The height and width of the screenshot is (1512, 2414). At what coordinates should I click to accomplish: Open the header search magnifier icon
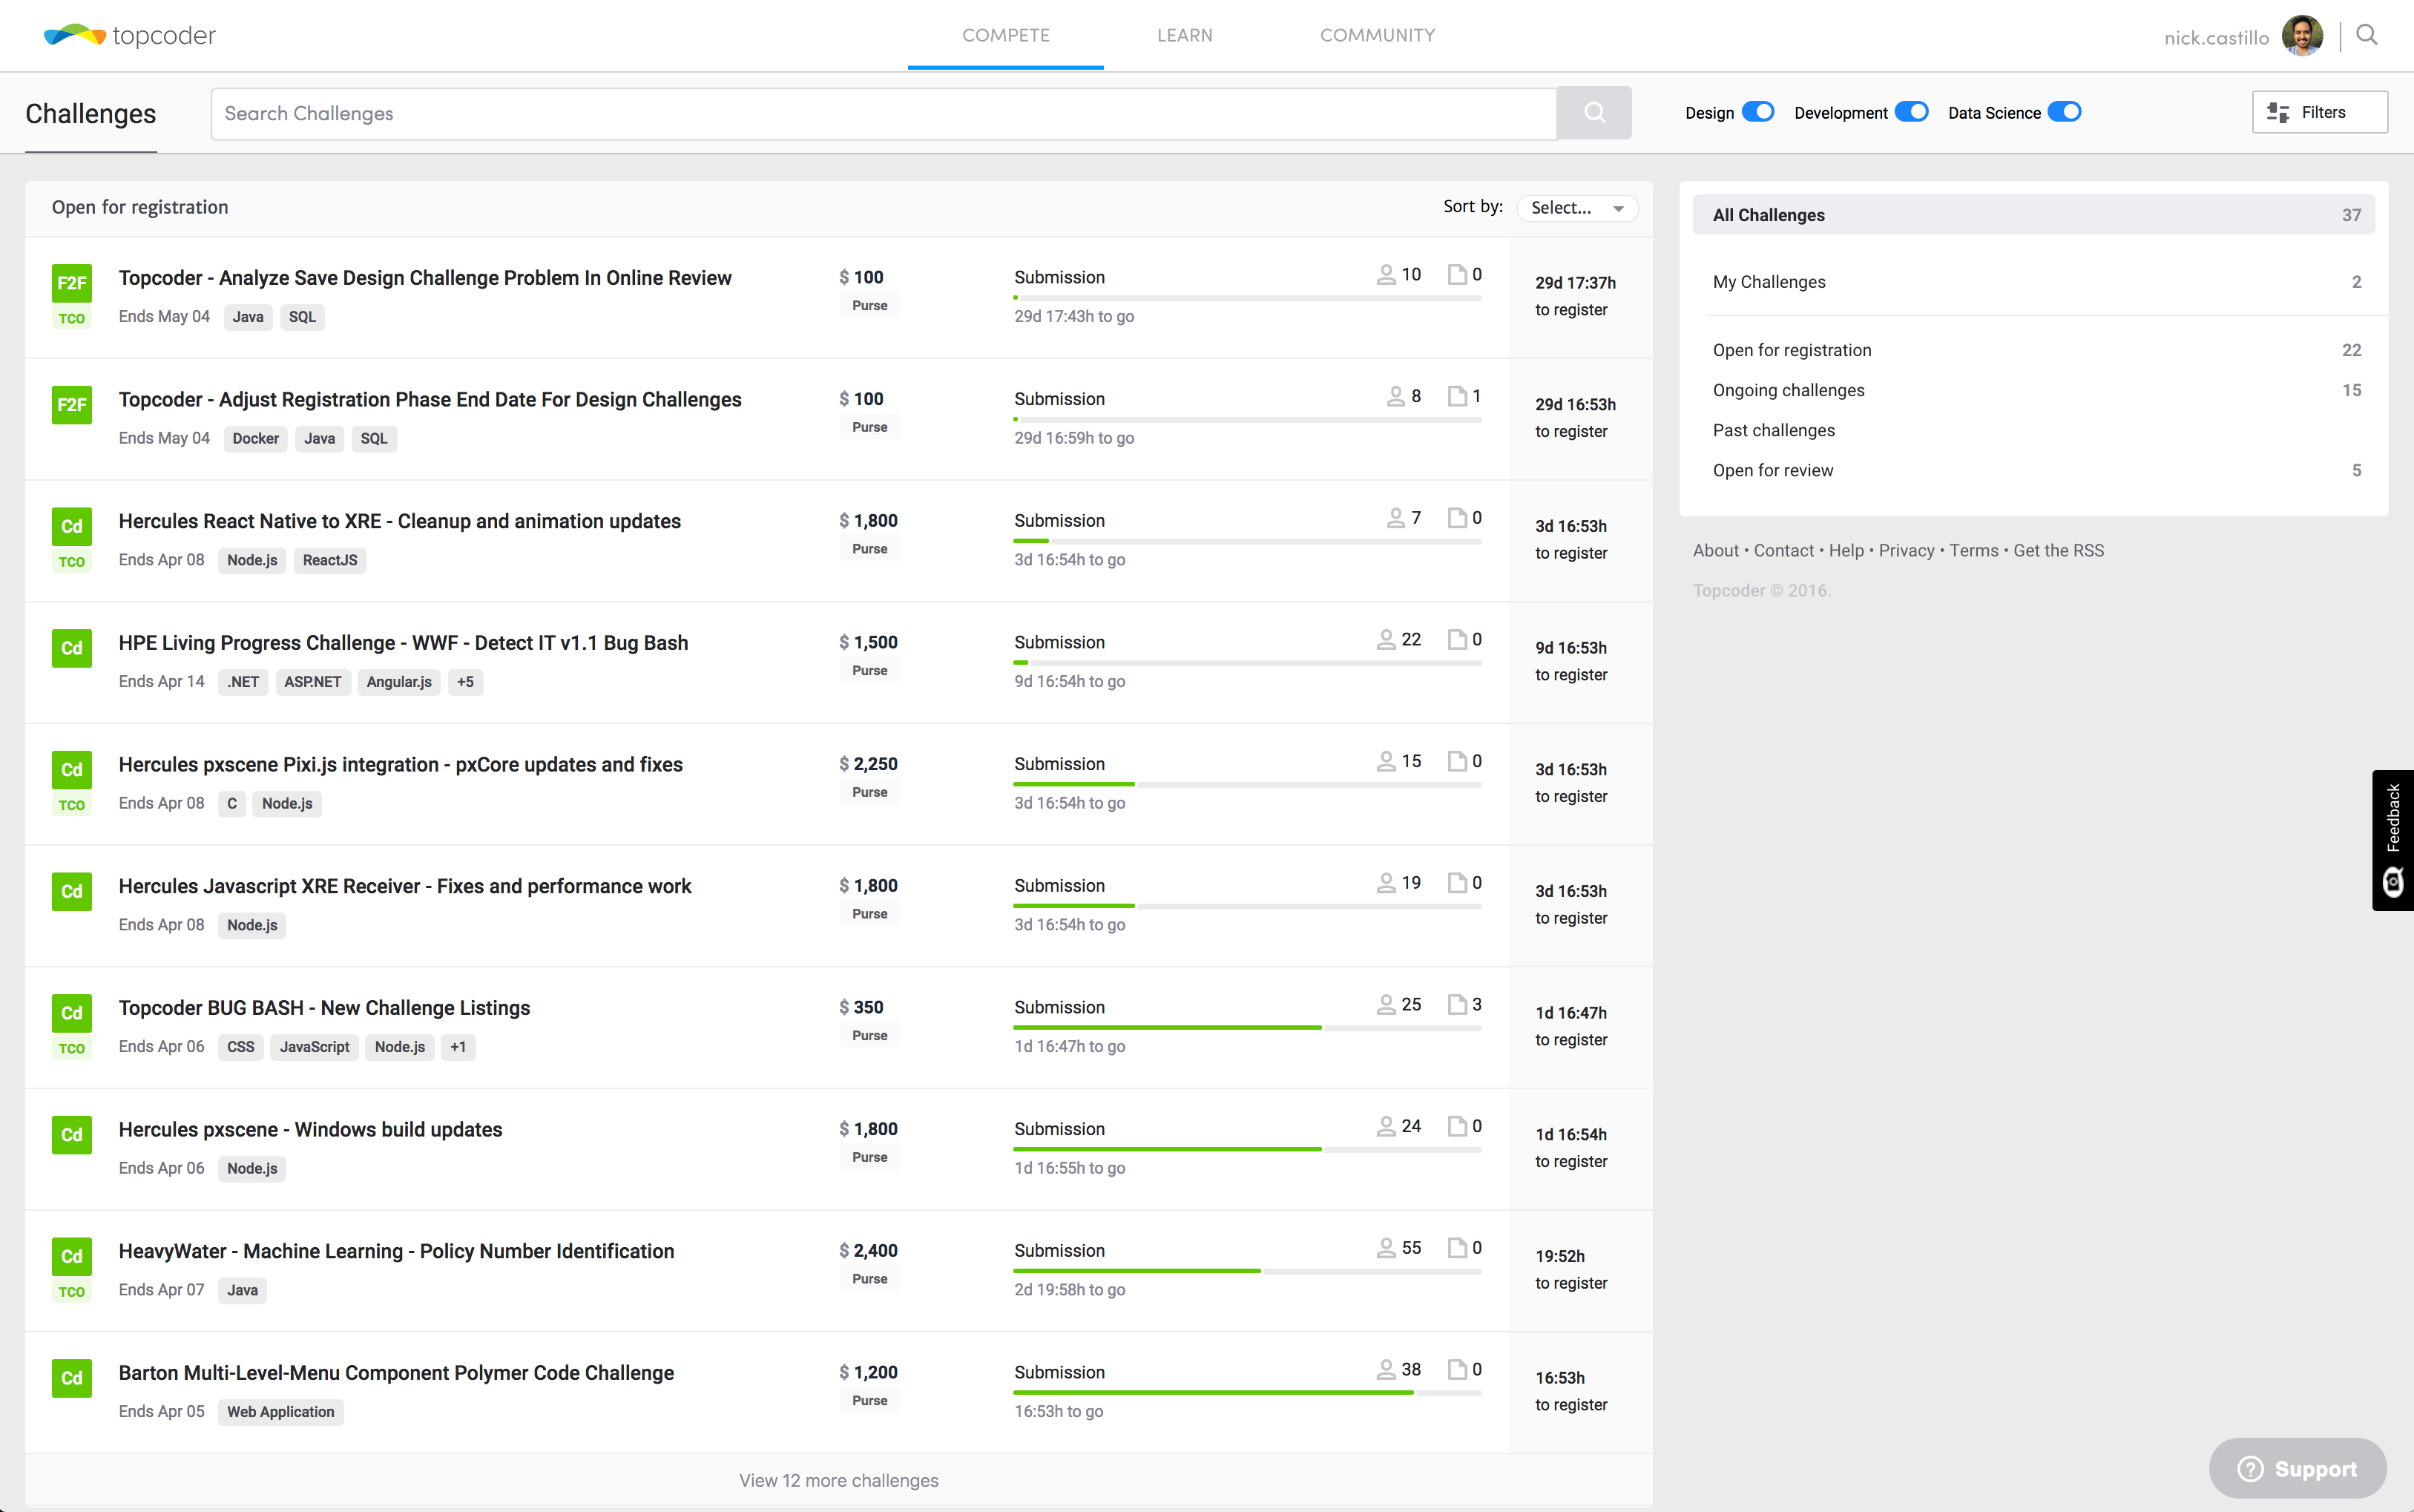click(2366, 36)
